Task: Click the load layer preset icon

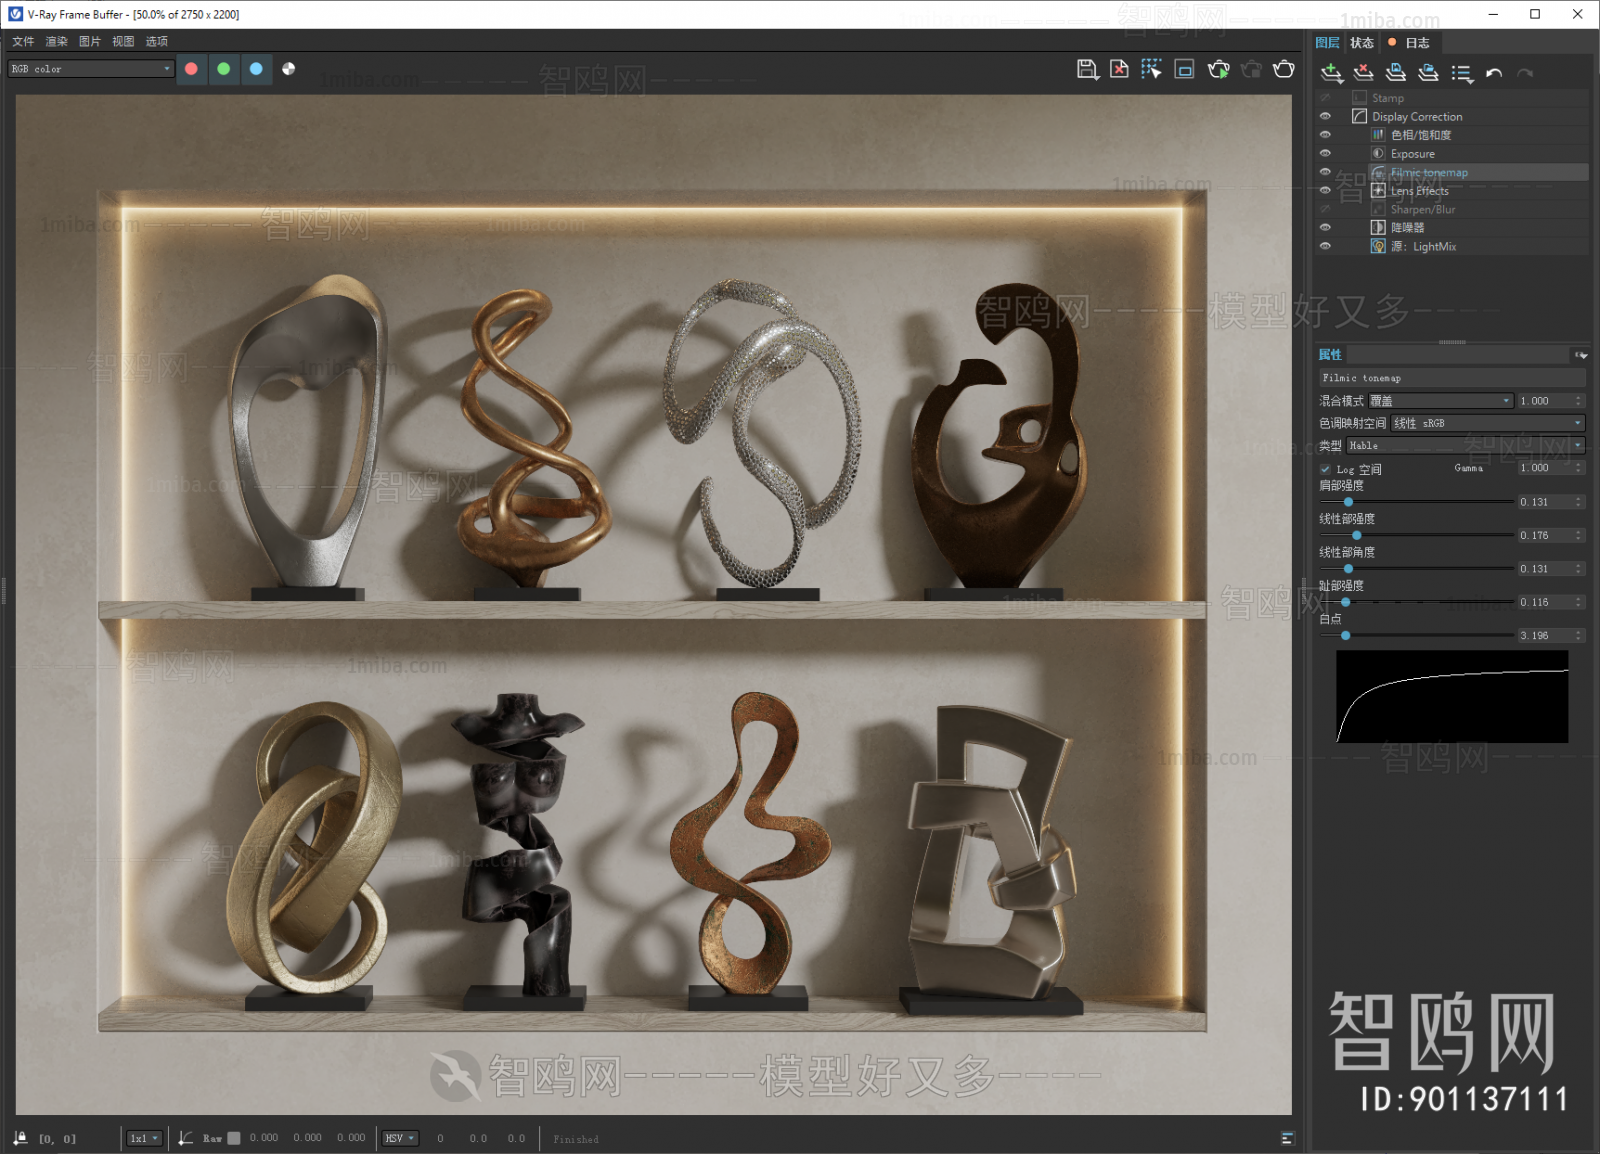Action: [1429, 73]
